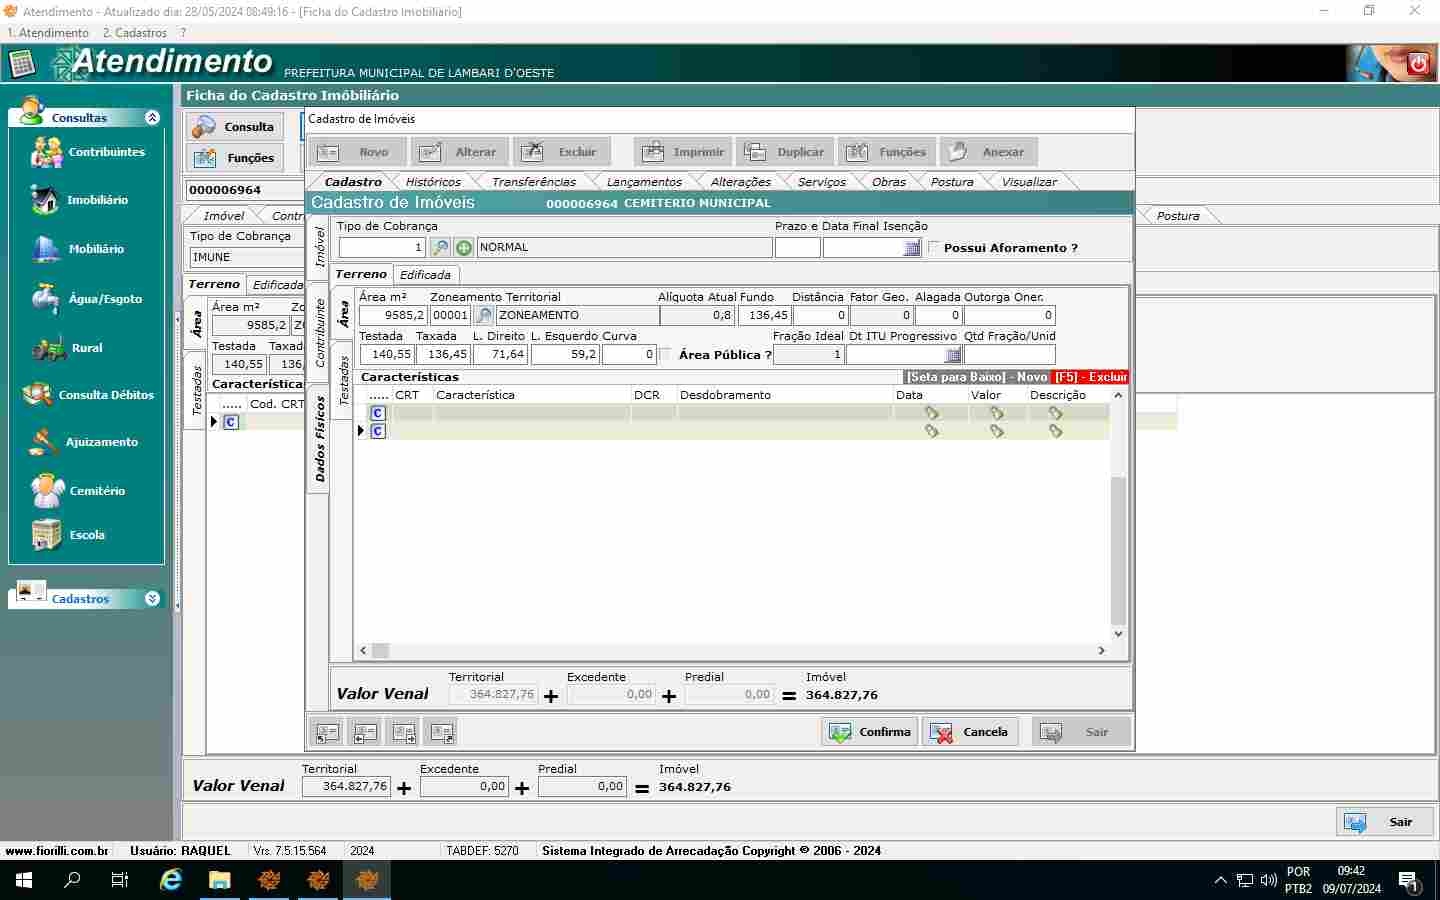Open the Cemitério module in sidebar

point(46,490)
